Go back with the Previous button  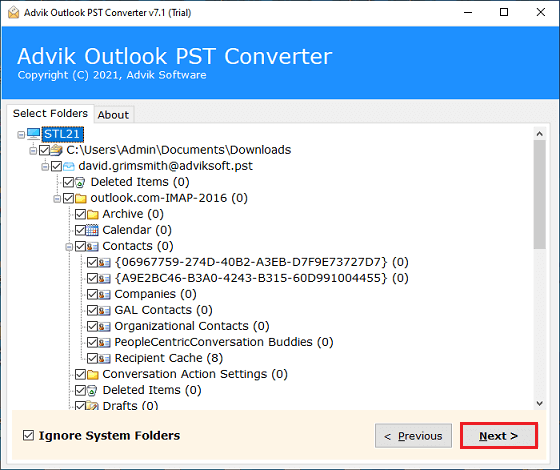pyautogui.click(x=413, y=436)
